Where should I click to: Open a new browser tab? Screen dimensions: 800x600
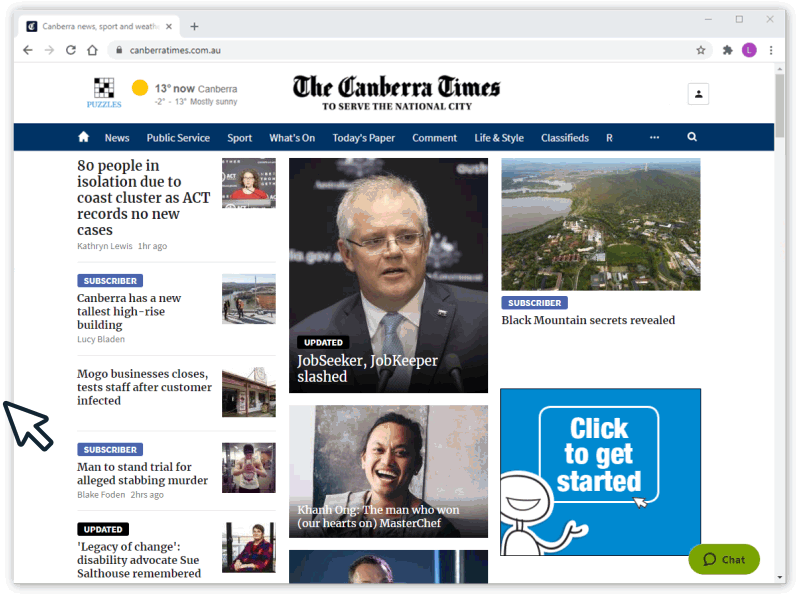(x=194, y=27)
